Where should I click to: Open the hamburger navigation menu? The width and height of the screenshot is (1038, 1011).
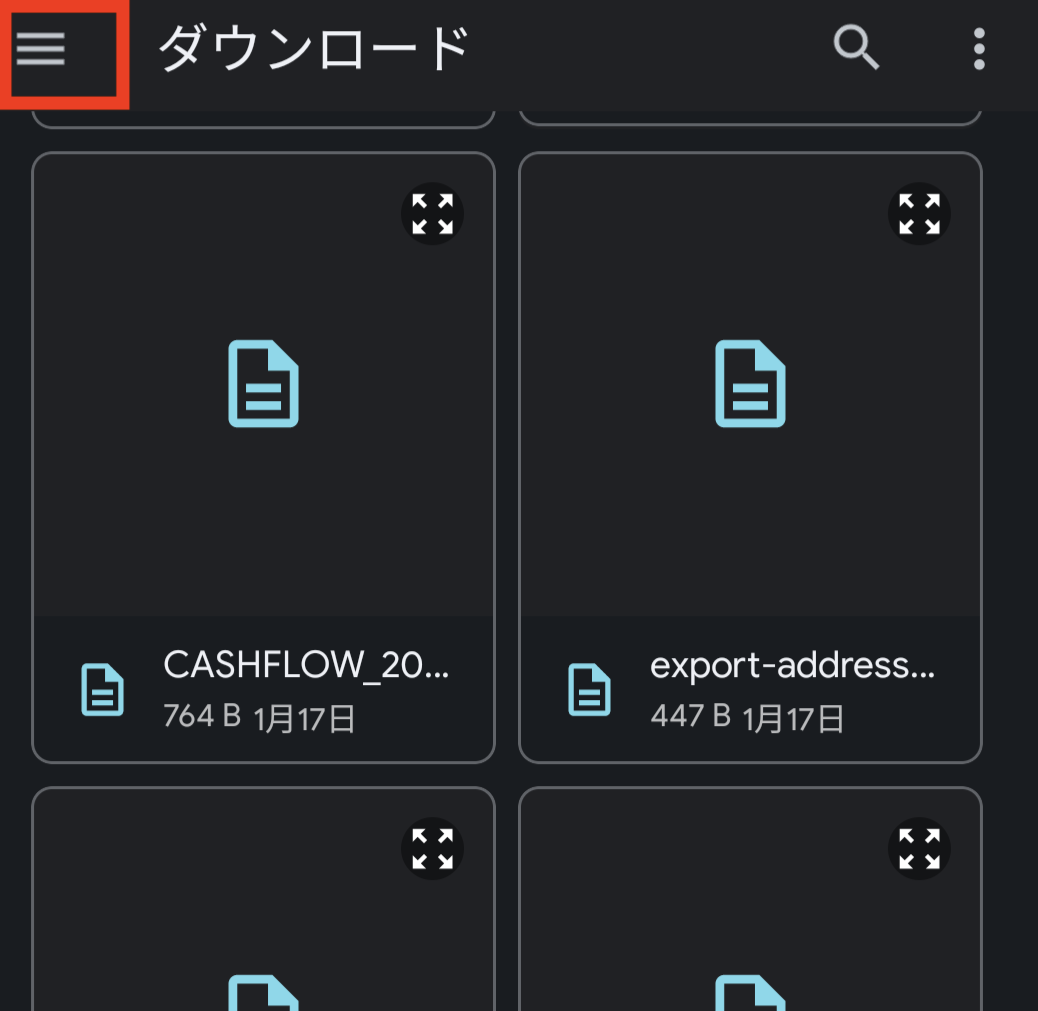41,49
